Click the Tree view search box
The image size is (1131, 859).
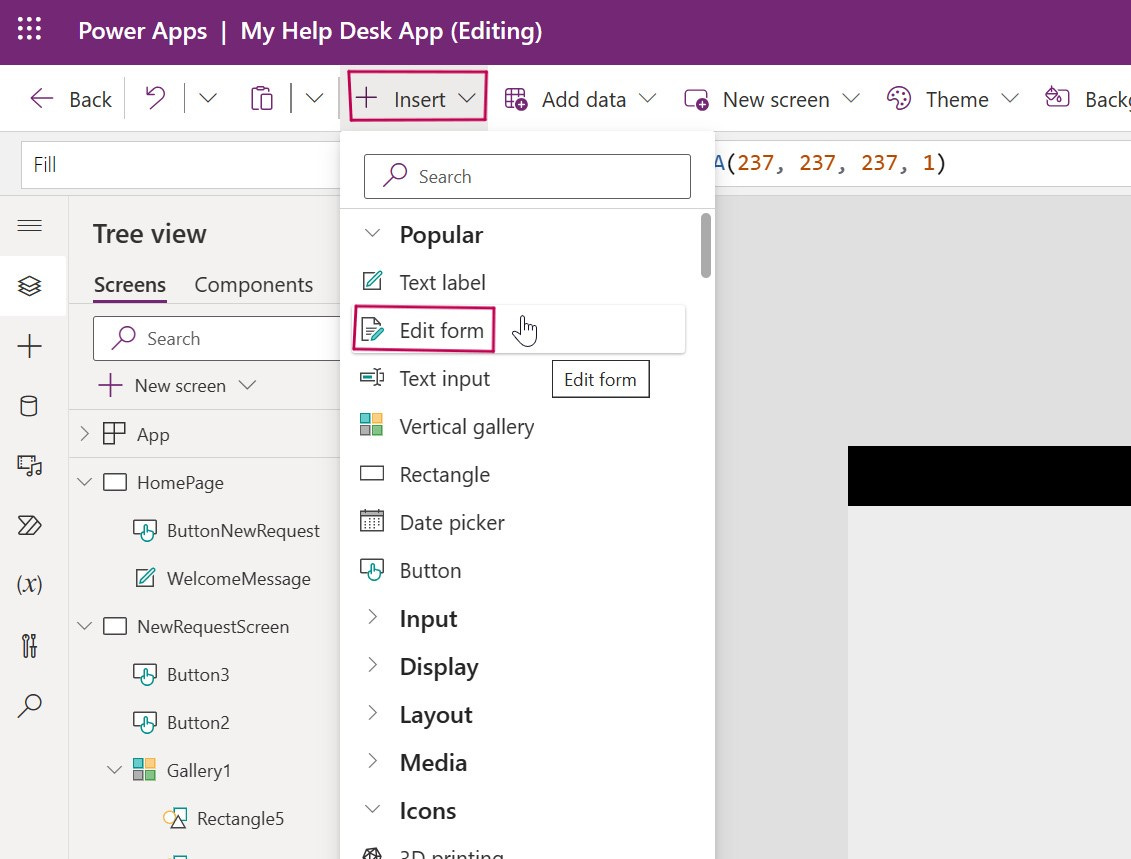point(216,338)
